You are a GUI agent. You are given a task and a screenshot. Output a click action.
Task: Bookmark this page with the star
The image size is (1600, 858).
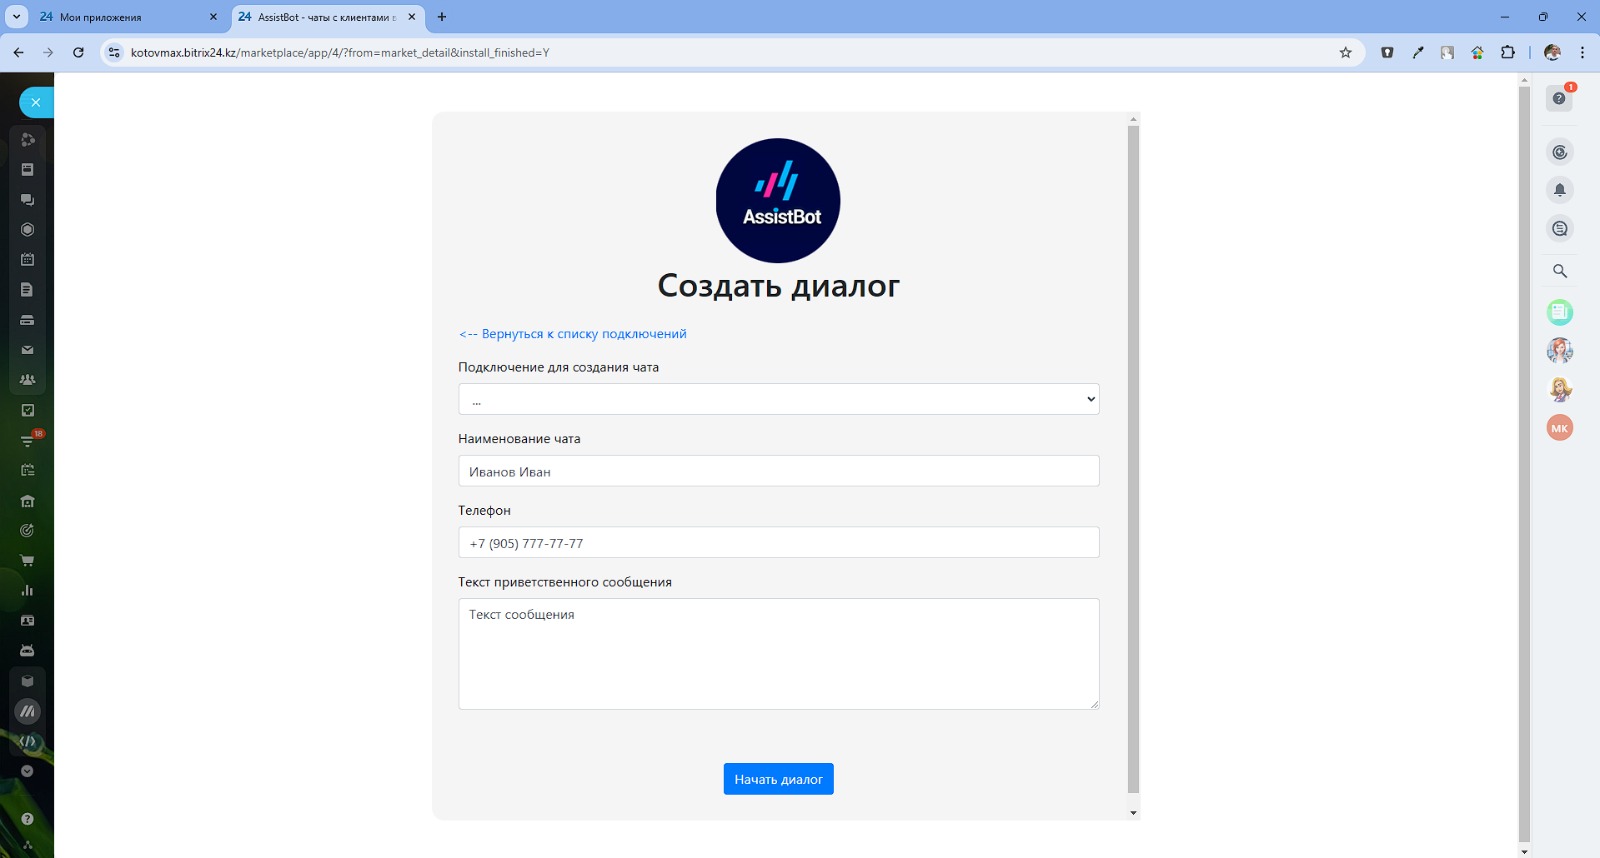tap(1346, 52)
